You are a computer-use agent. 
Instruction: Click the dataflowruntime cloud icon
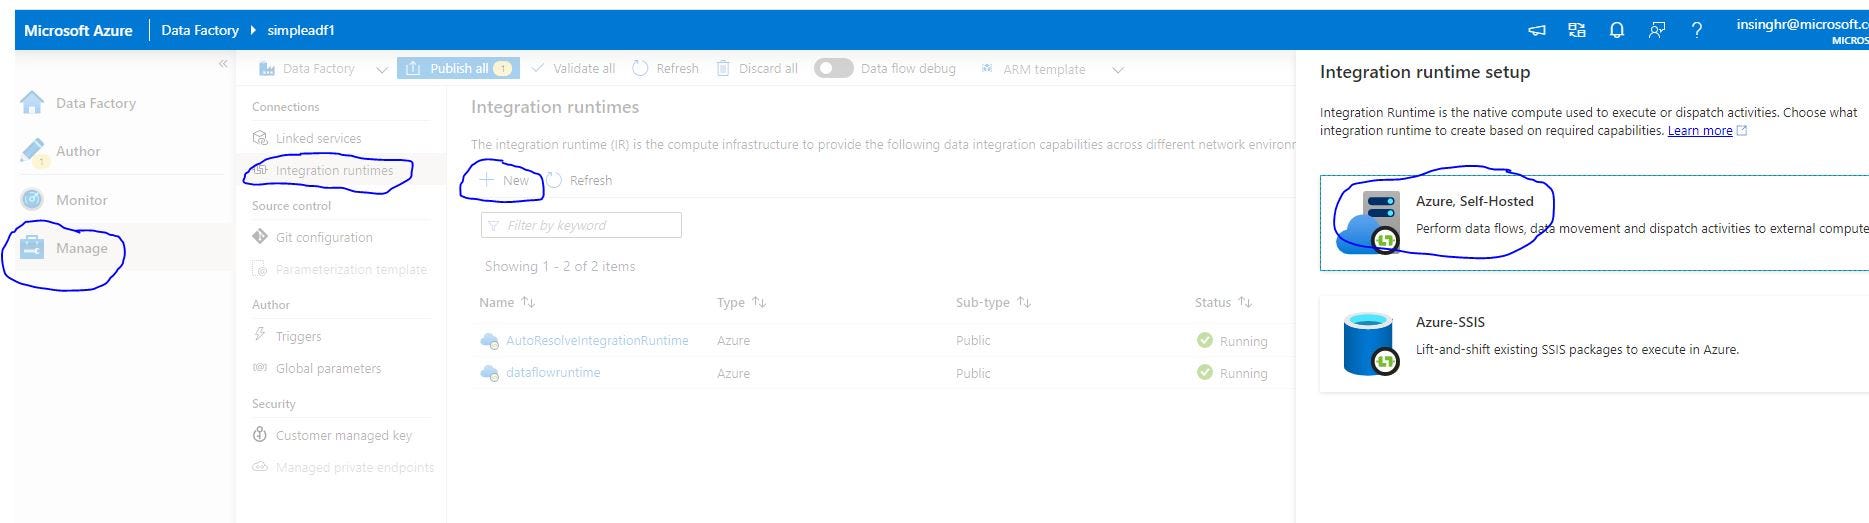point(489,373)
